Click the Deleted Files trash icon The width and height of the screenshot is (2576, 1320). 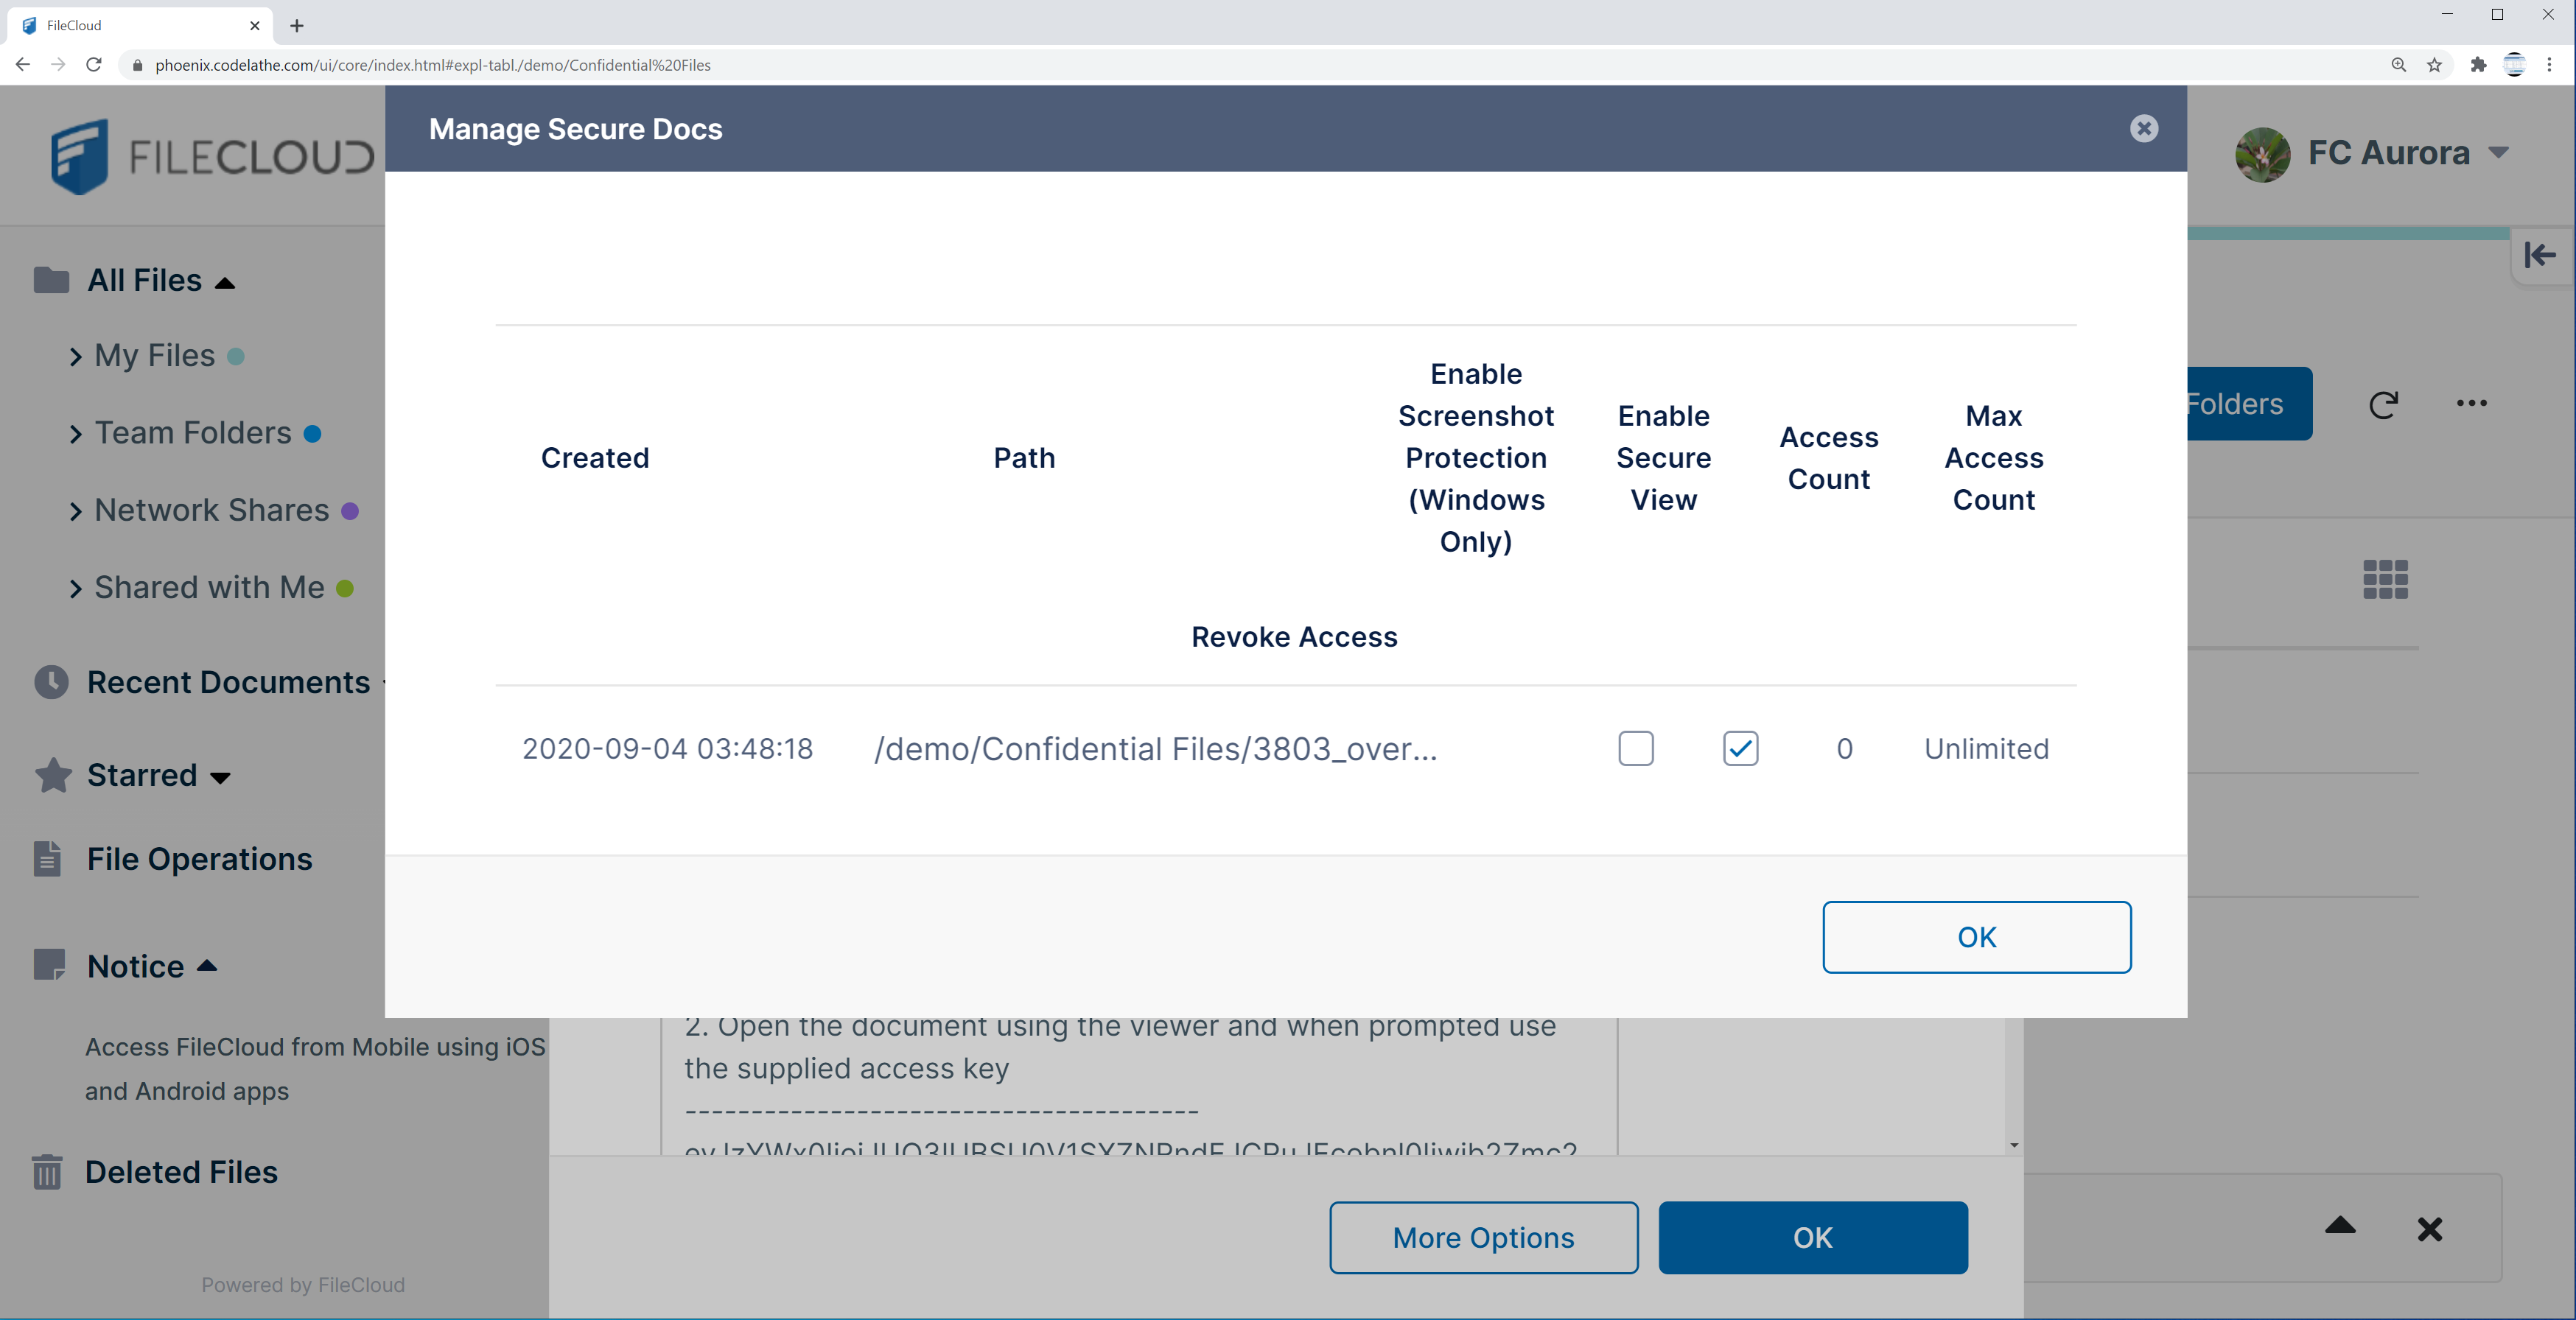tap(49, 1170)
